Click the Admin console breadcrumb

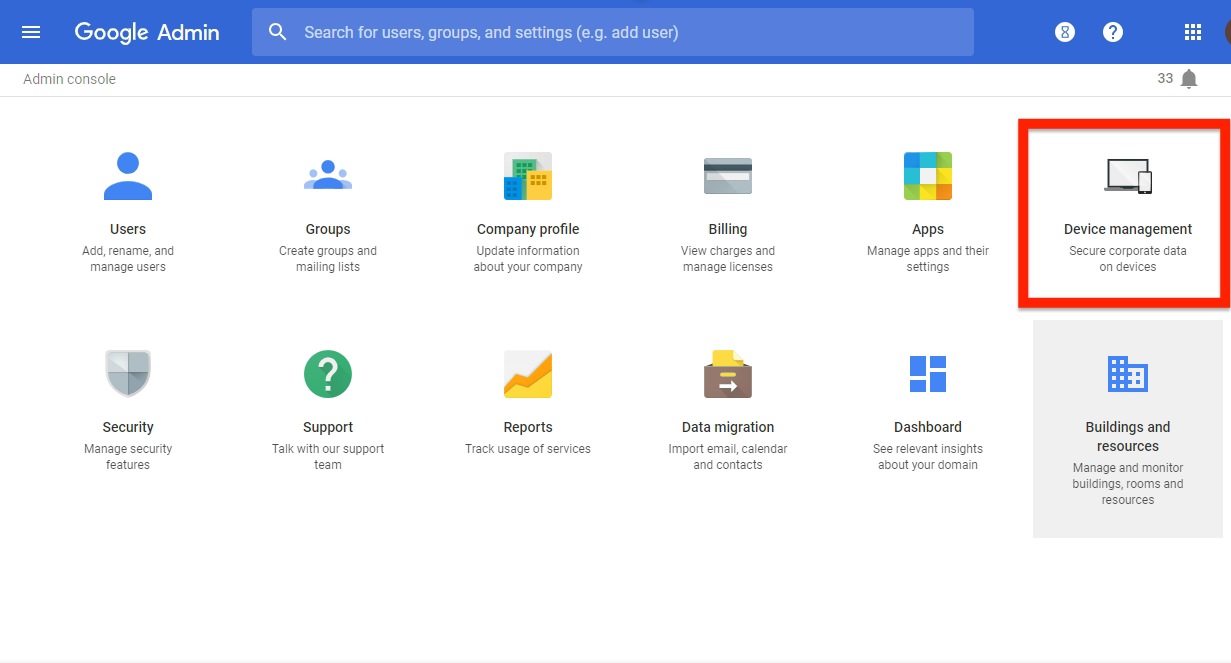(70, 79)
